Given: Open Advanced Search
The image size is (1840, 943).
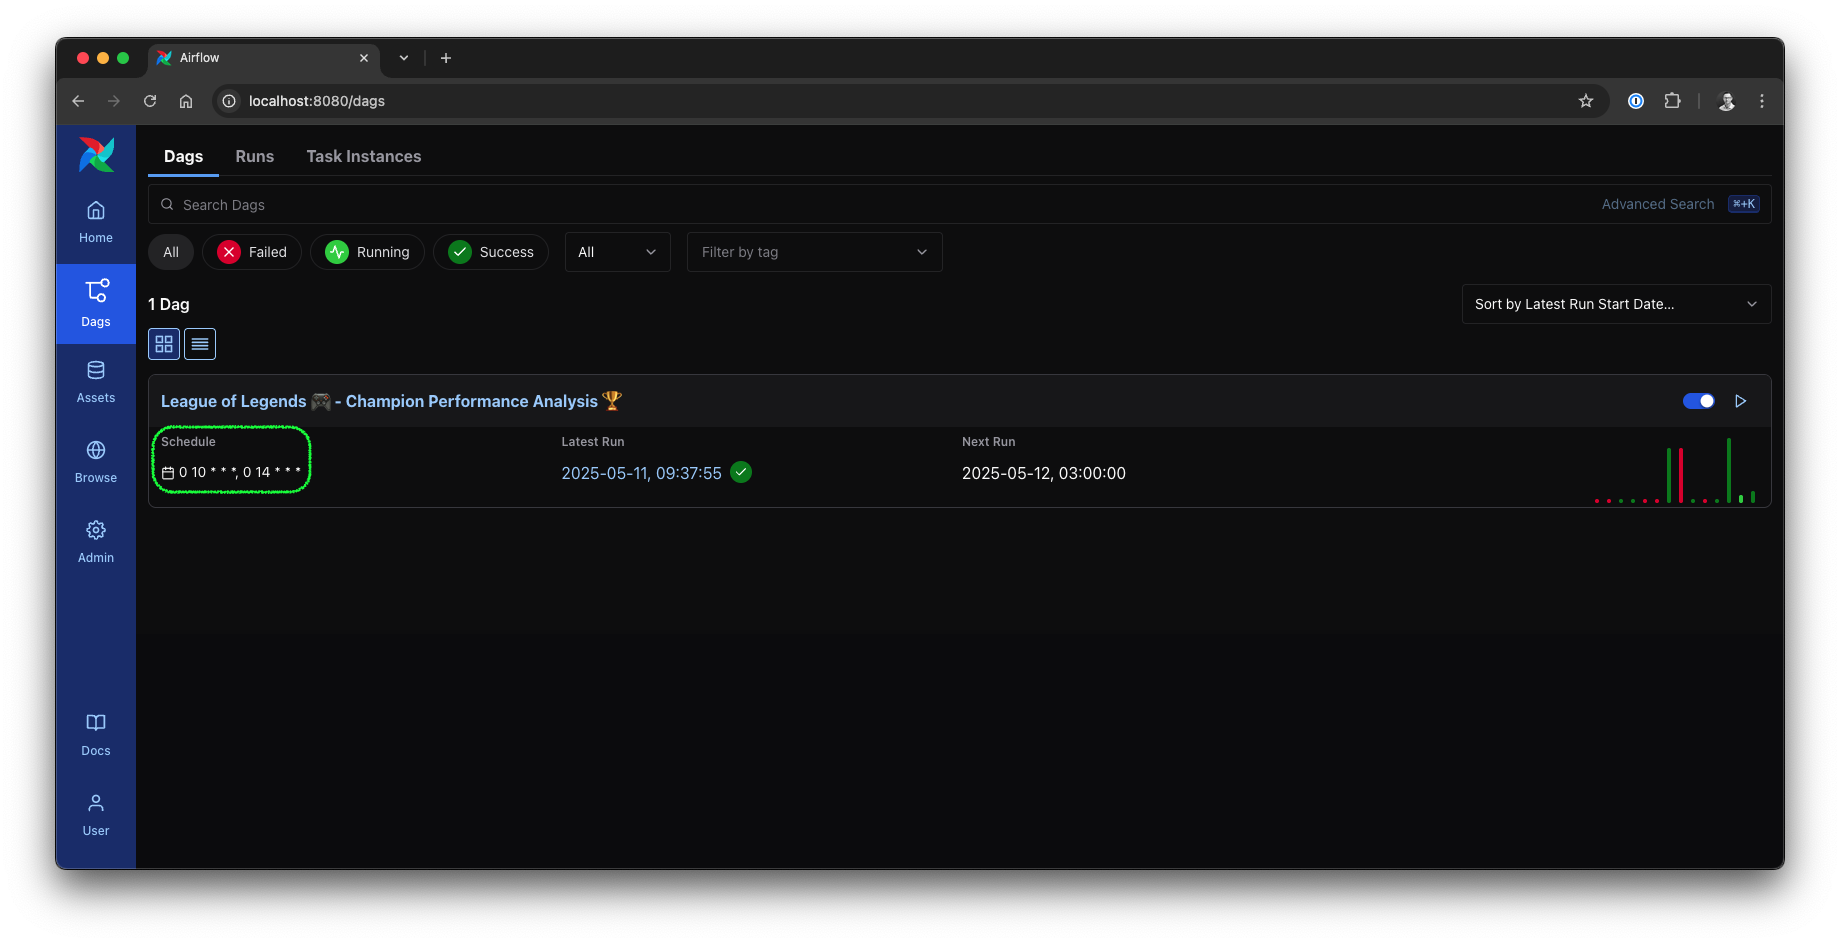Looking at the screenshot, I should click(1656, 204).
